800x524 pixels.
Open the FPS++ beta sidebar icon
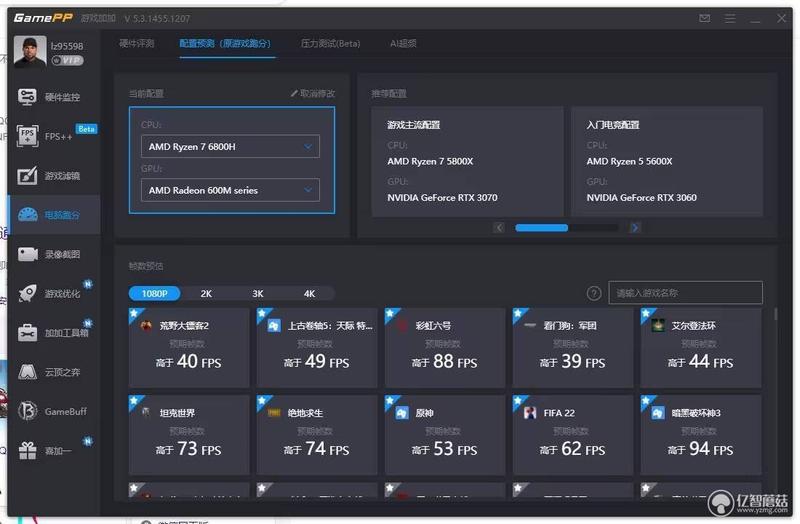coord(27,136)
